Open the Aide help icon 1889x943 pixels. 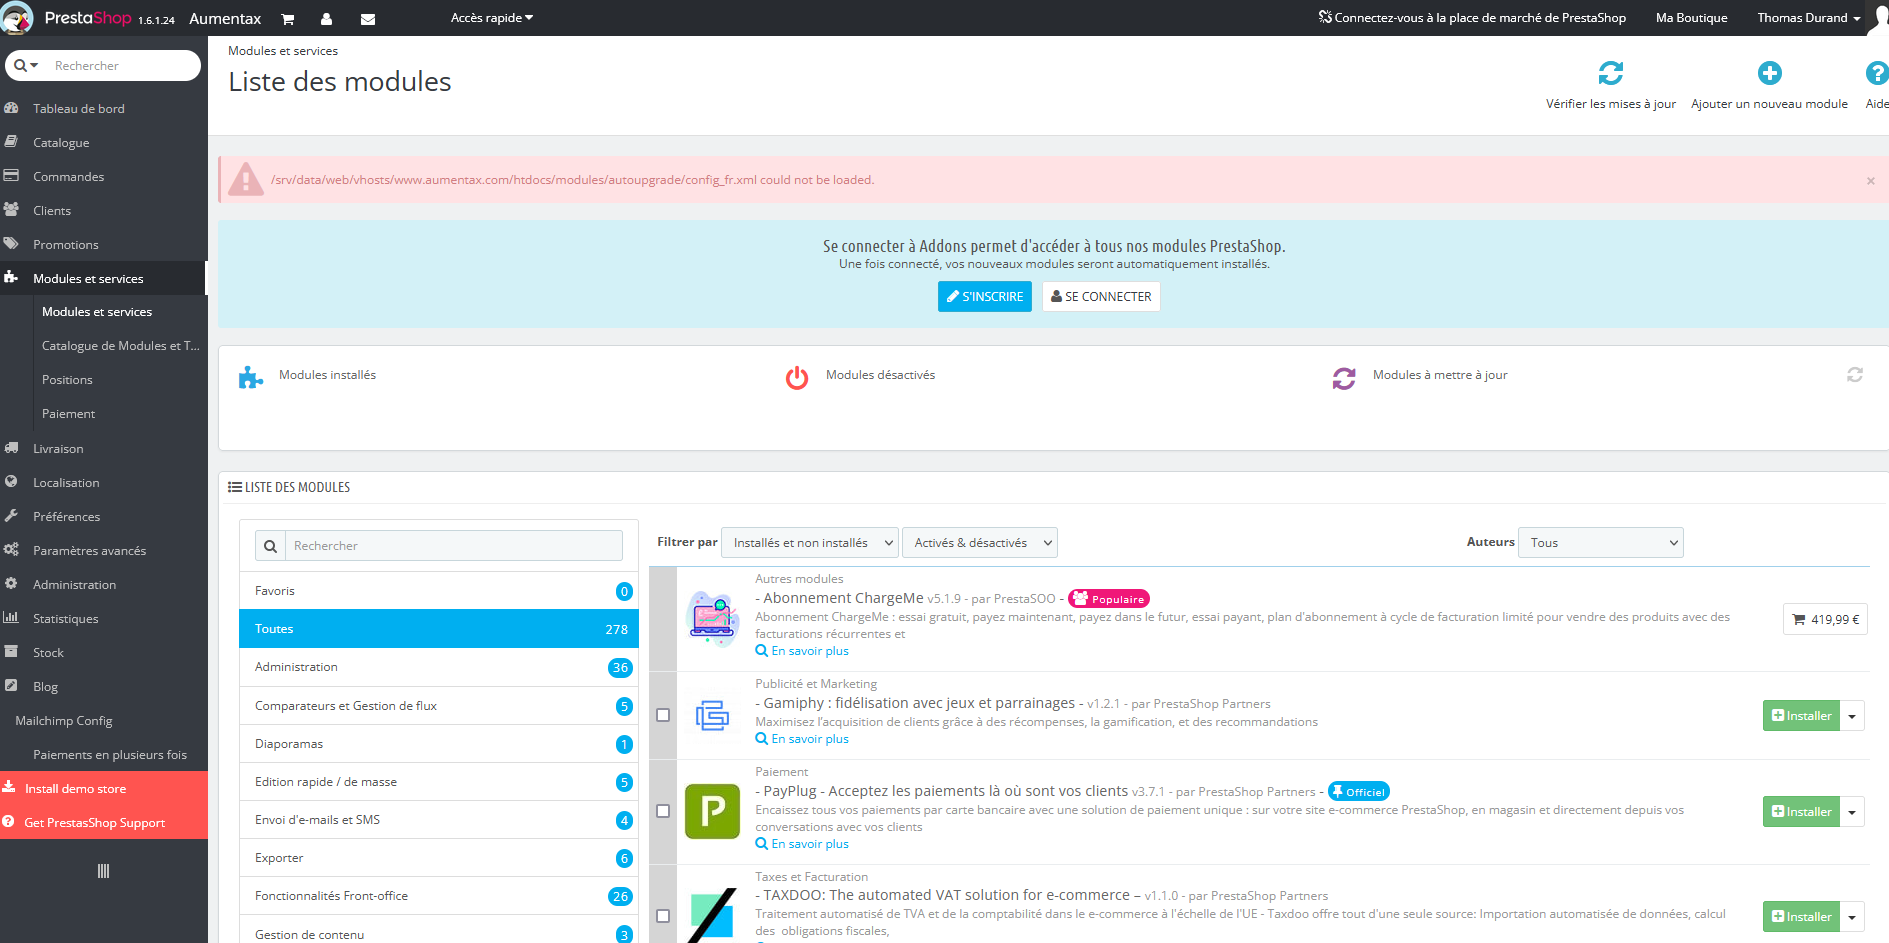point(1877,73)
